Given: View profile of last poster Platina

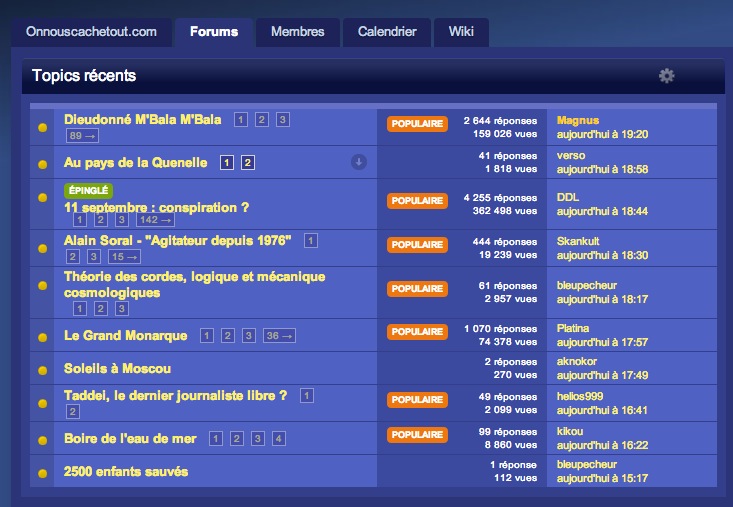Looking at the screenshot, I should (573, 328).
